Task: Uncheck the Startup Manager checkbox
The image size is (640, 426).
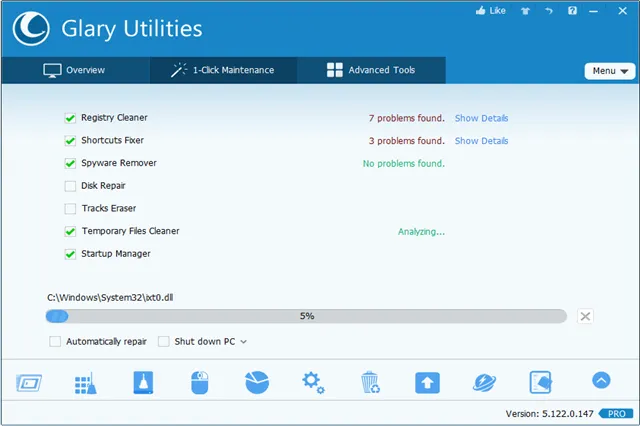Action: 70,254
